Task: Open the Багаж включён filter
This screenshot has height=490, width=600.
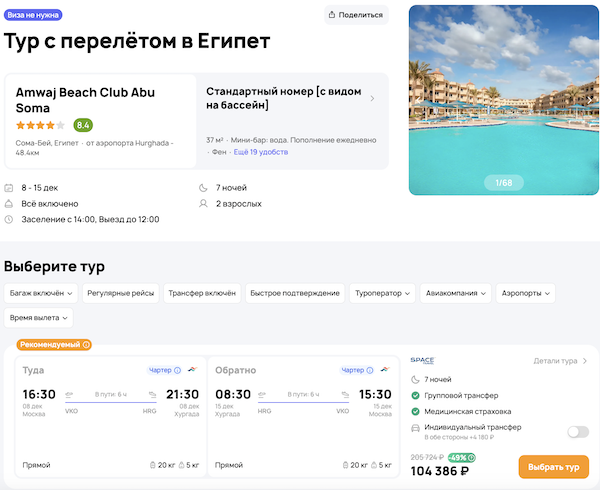Action: [41, 293]
